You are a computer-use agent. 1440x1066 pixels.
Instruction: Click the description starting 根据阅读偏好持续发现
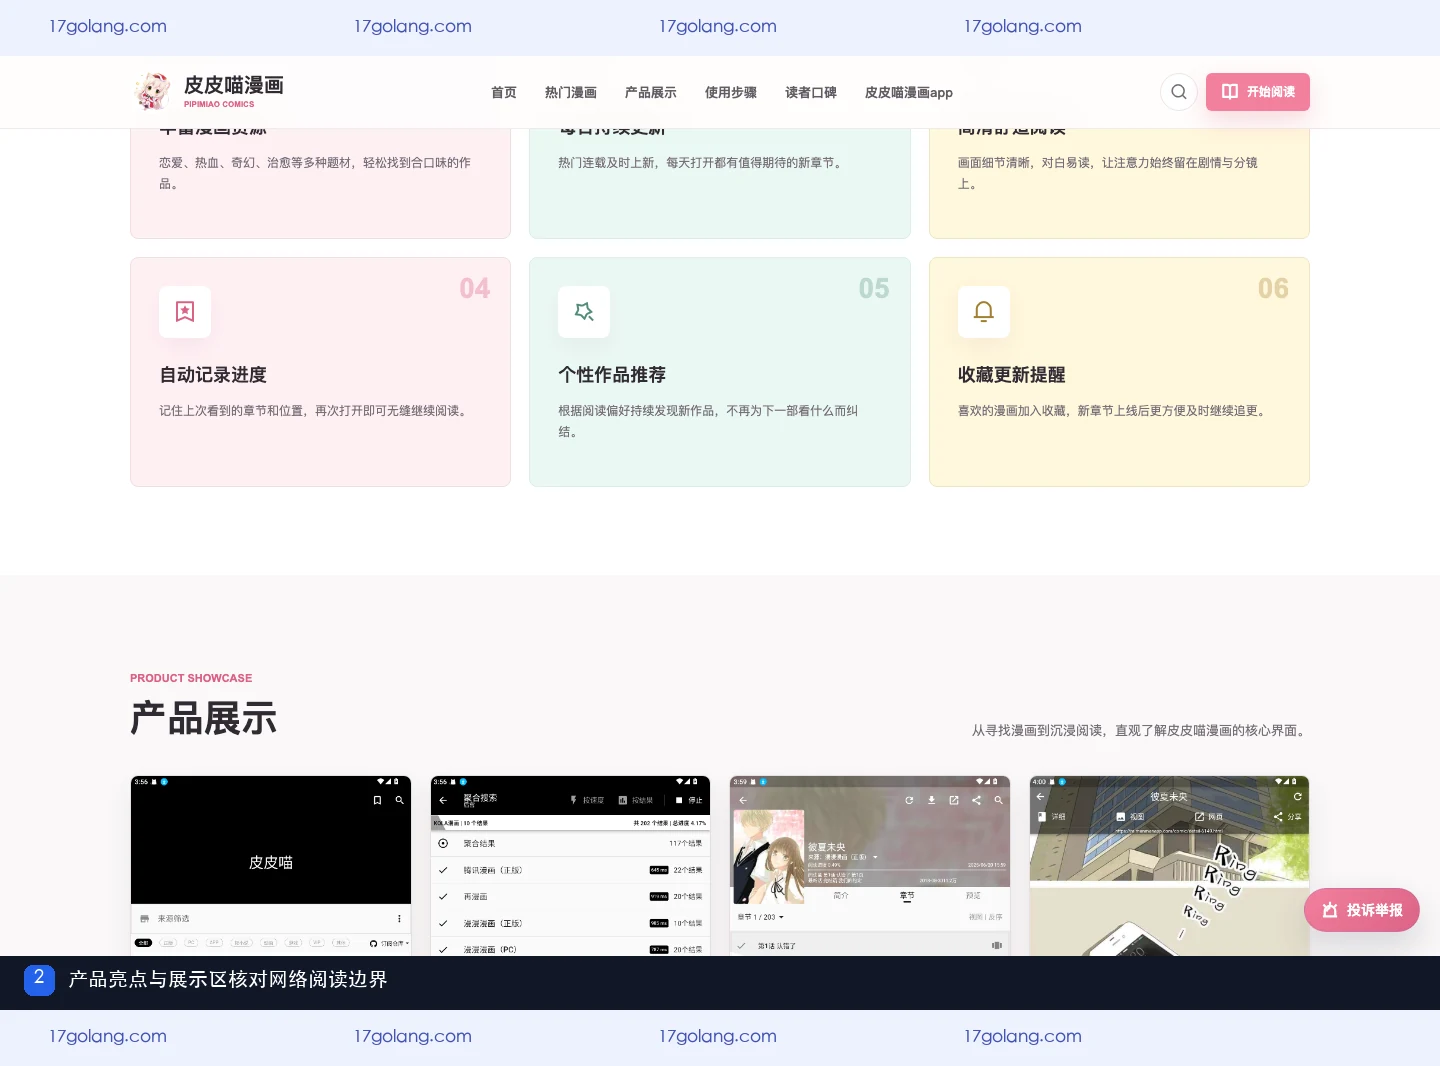click(708, 421)
